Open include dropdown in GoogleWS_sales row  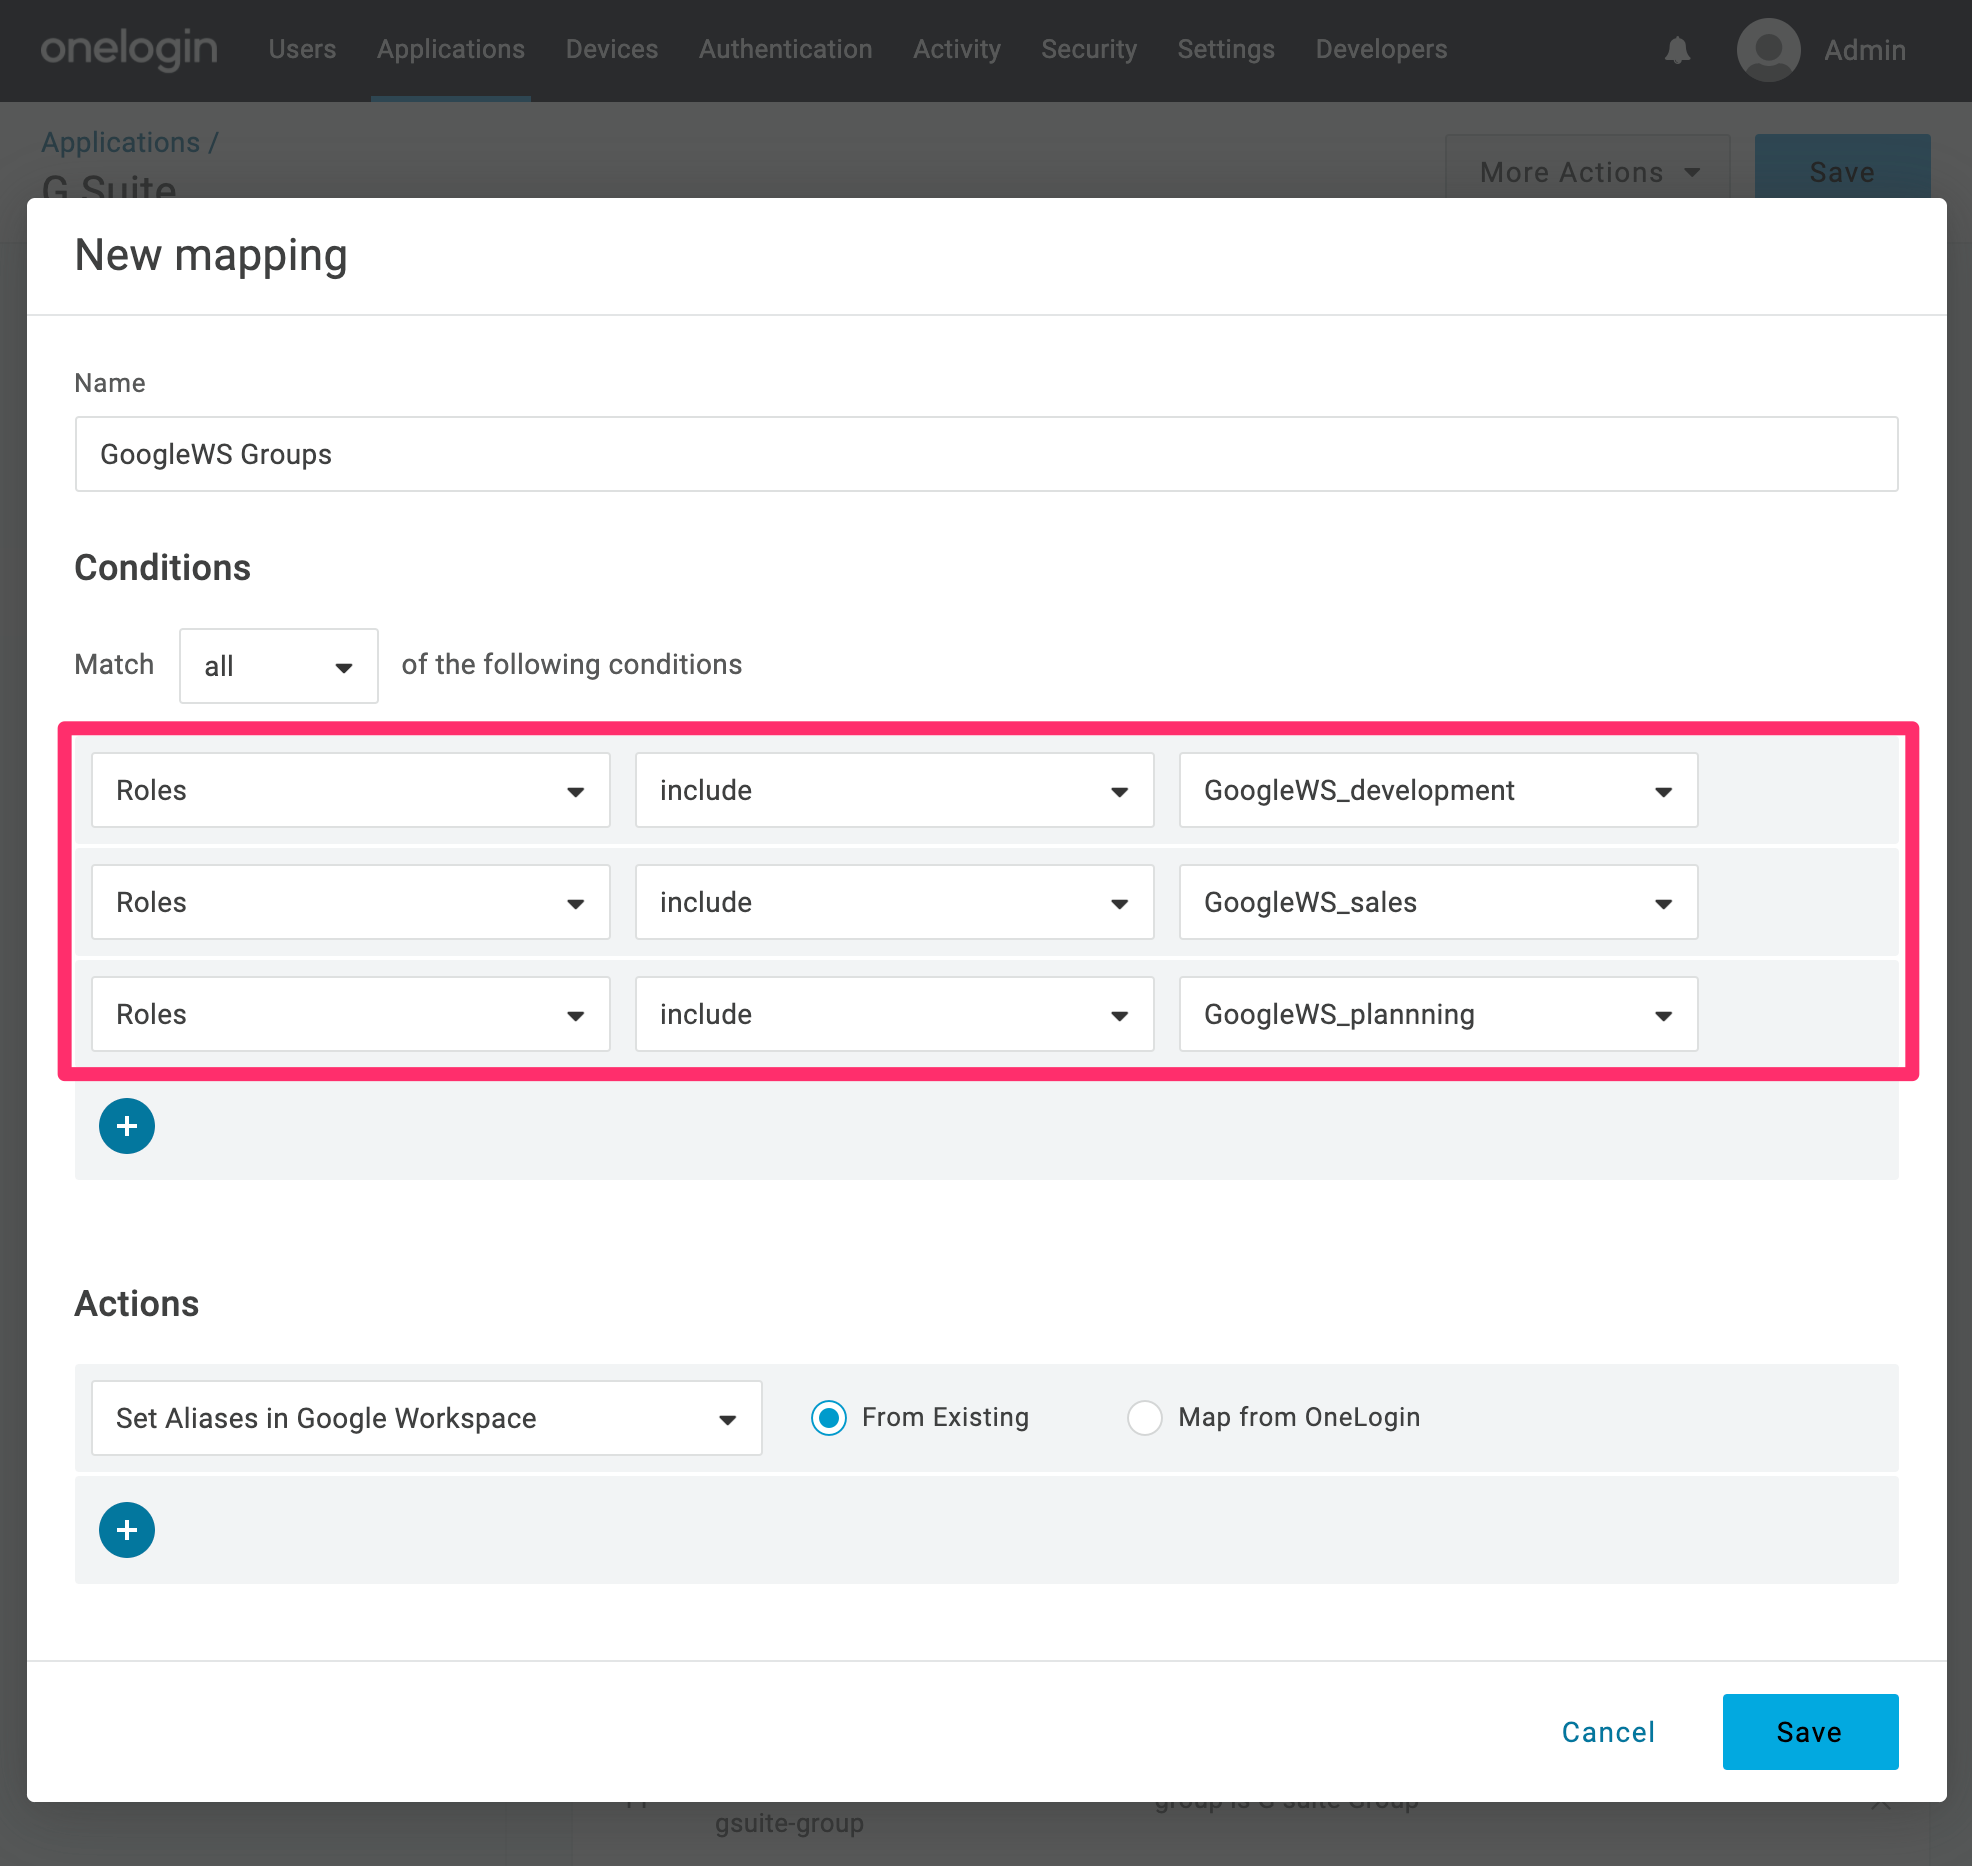[x=895, y=902]
